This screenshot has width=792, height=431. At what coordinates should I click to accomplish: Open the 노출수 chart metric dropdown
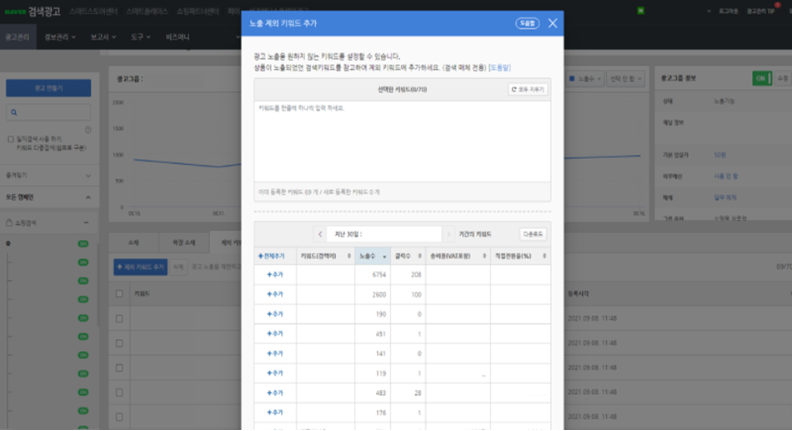pos(584,78)
